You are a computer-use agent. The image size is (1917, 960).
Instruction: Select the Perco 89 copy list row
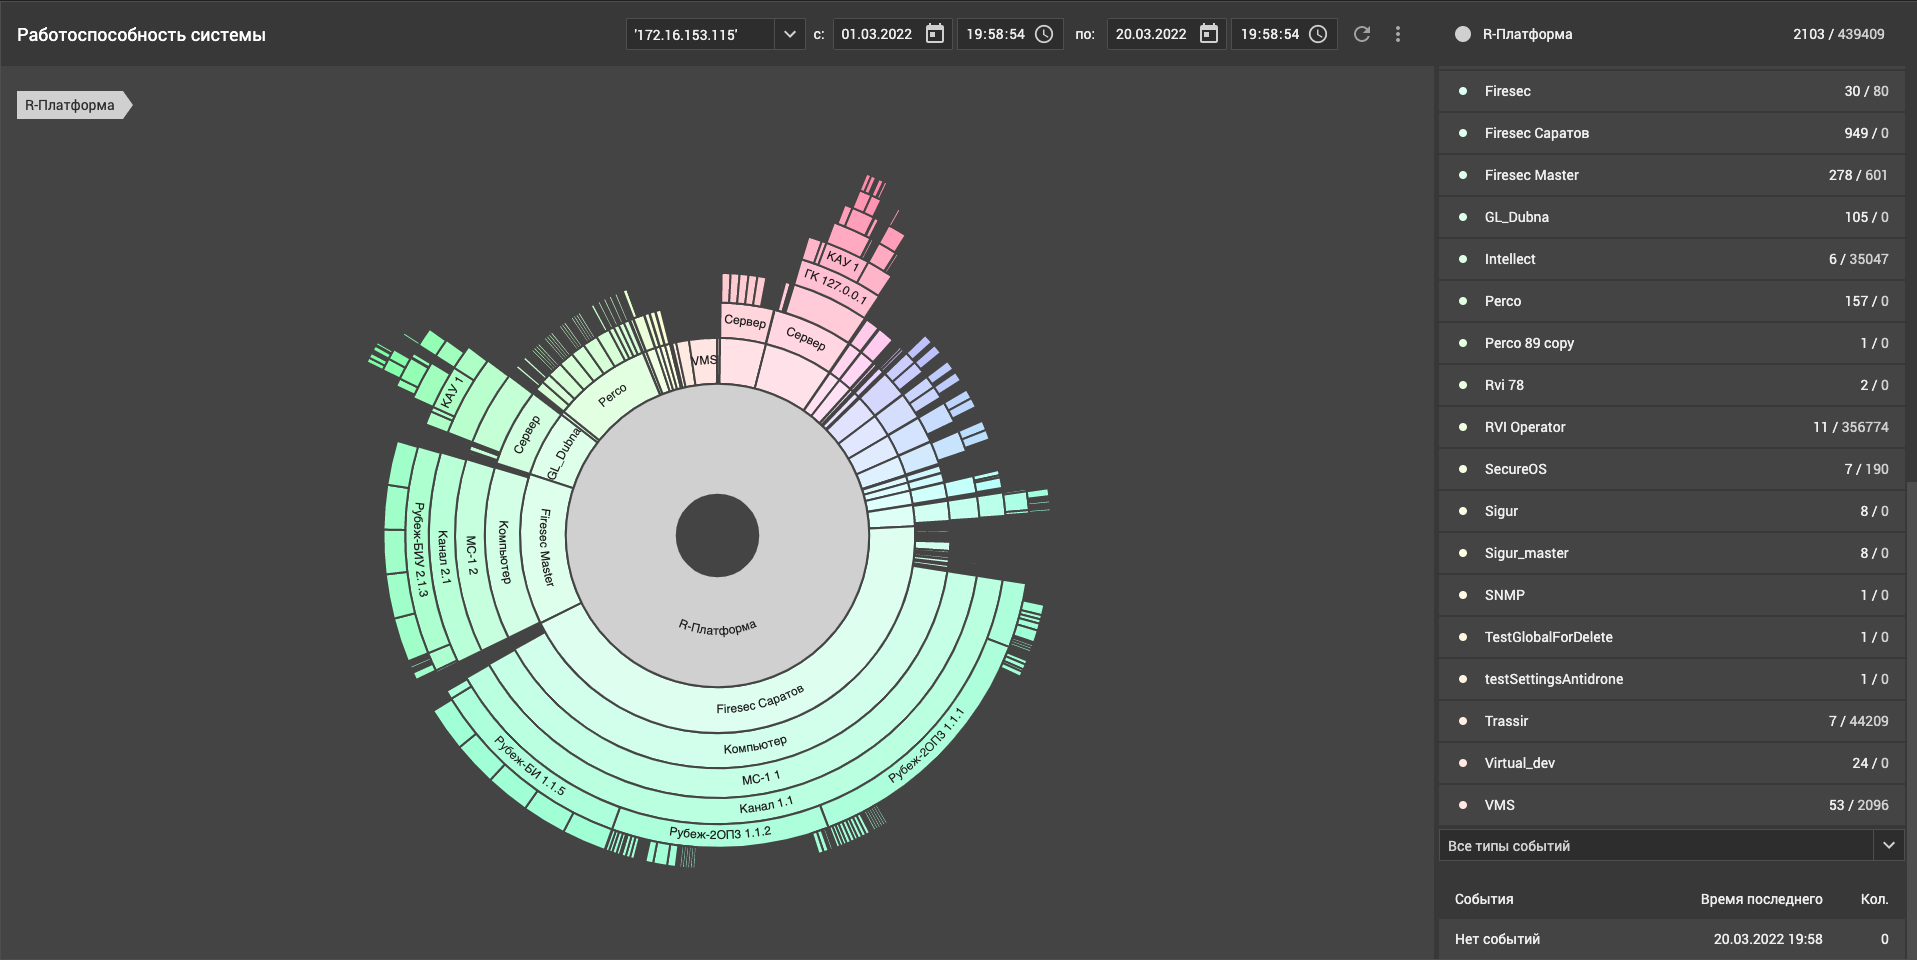1671,343
